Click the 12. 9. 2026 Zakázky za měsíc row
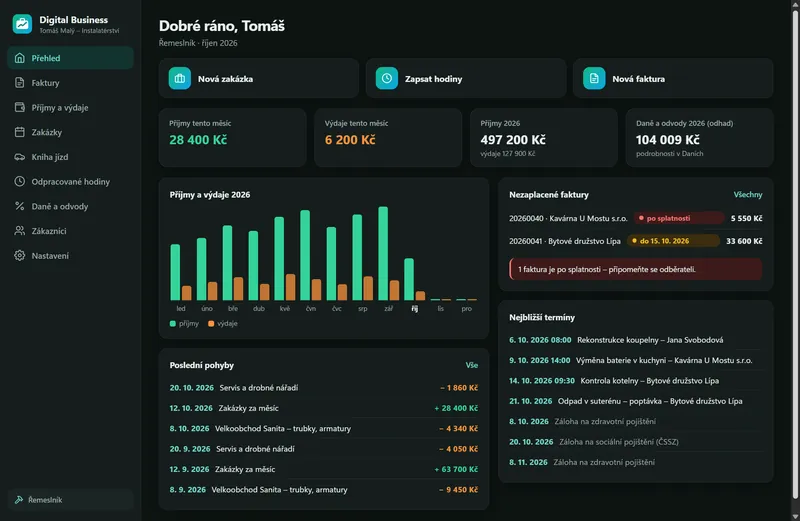 [324, 469]
